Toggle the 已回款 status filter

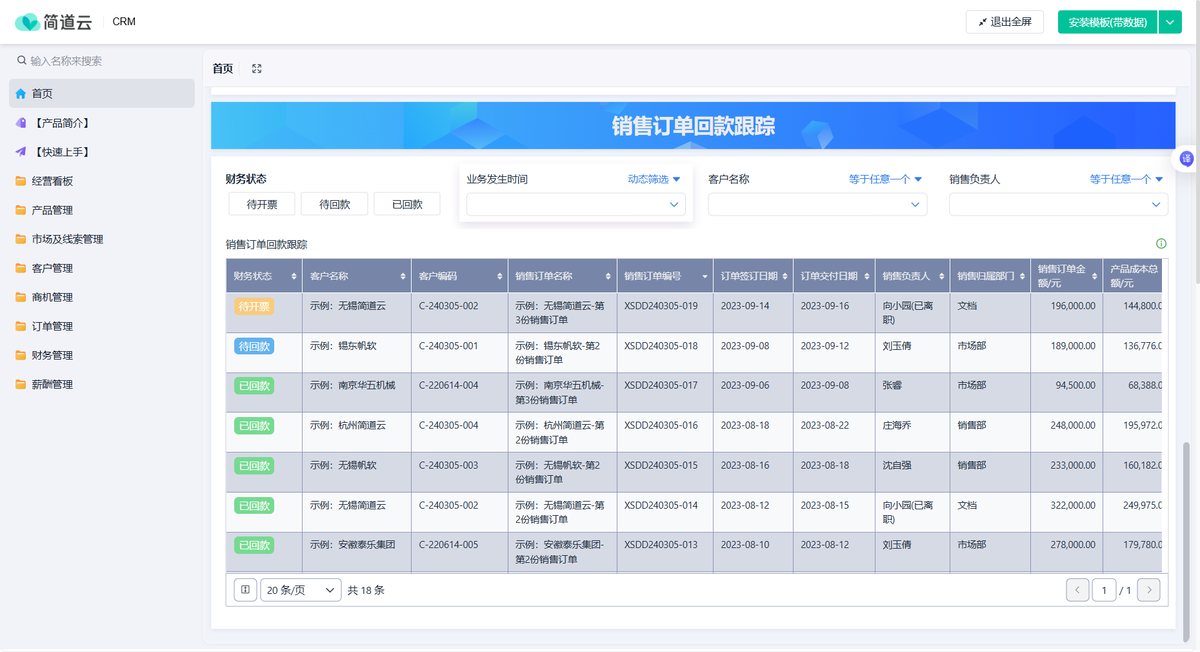click(x=407, y=204)
